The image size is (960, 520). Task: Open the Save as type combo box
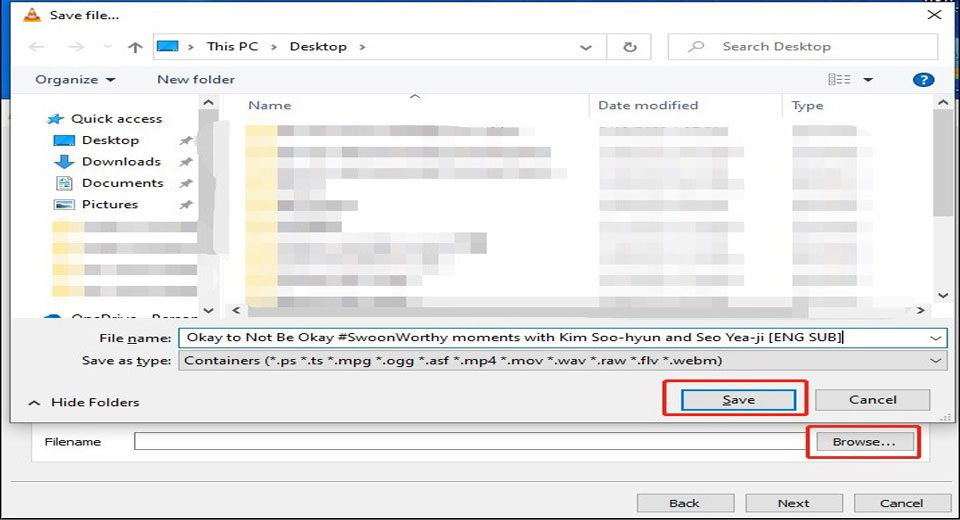(x=563, y=361)
